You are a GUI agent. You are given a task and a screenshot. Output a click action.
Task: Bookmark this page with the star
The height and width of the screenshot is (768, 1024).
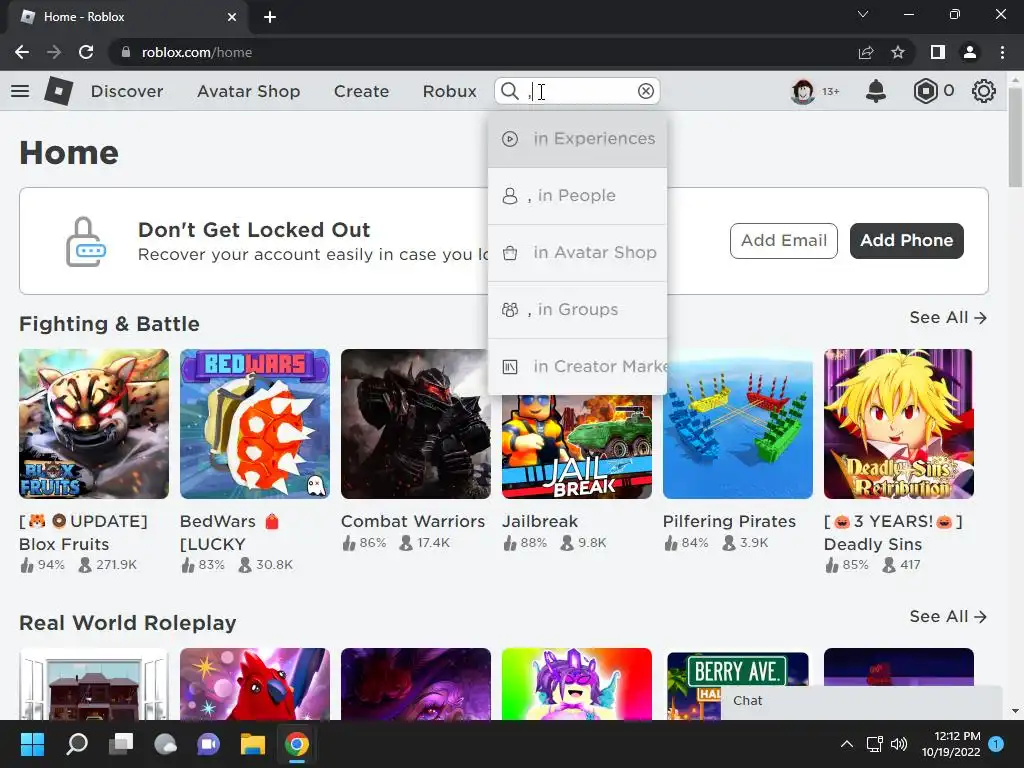[898, 52]
